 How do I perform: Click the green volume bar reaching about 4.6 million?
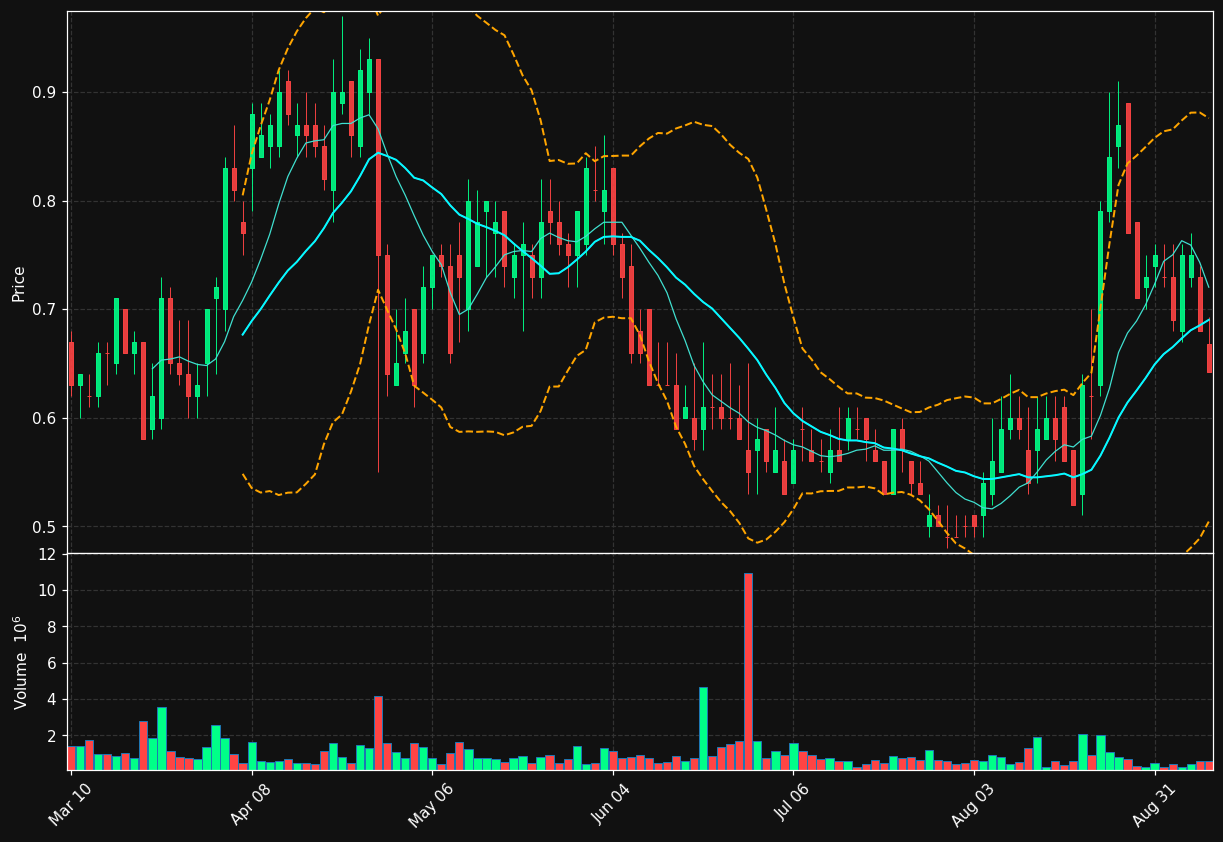[703, 728]
